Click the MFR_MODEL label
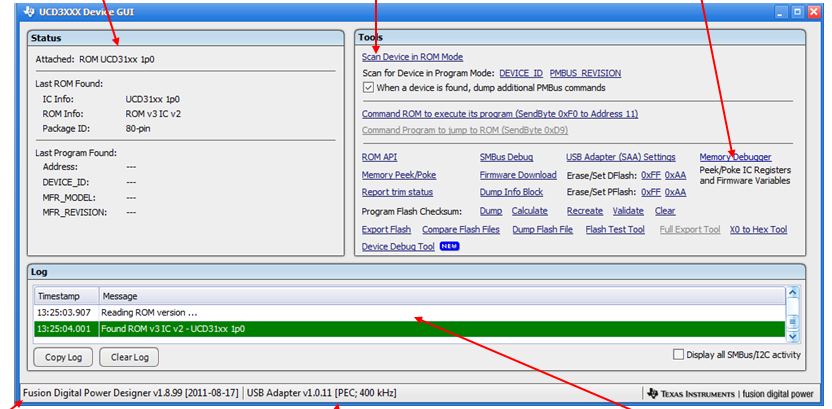This screenshot has width=832, height=409. point(68,197)
